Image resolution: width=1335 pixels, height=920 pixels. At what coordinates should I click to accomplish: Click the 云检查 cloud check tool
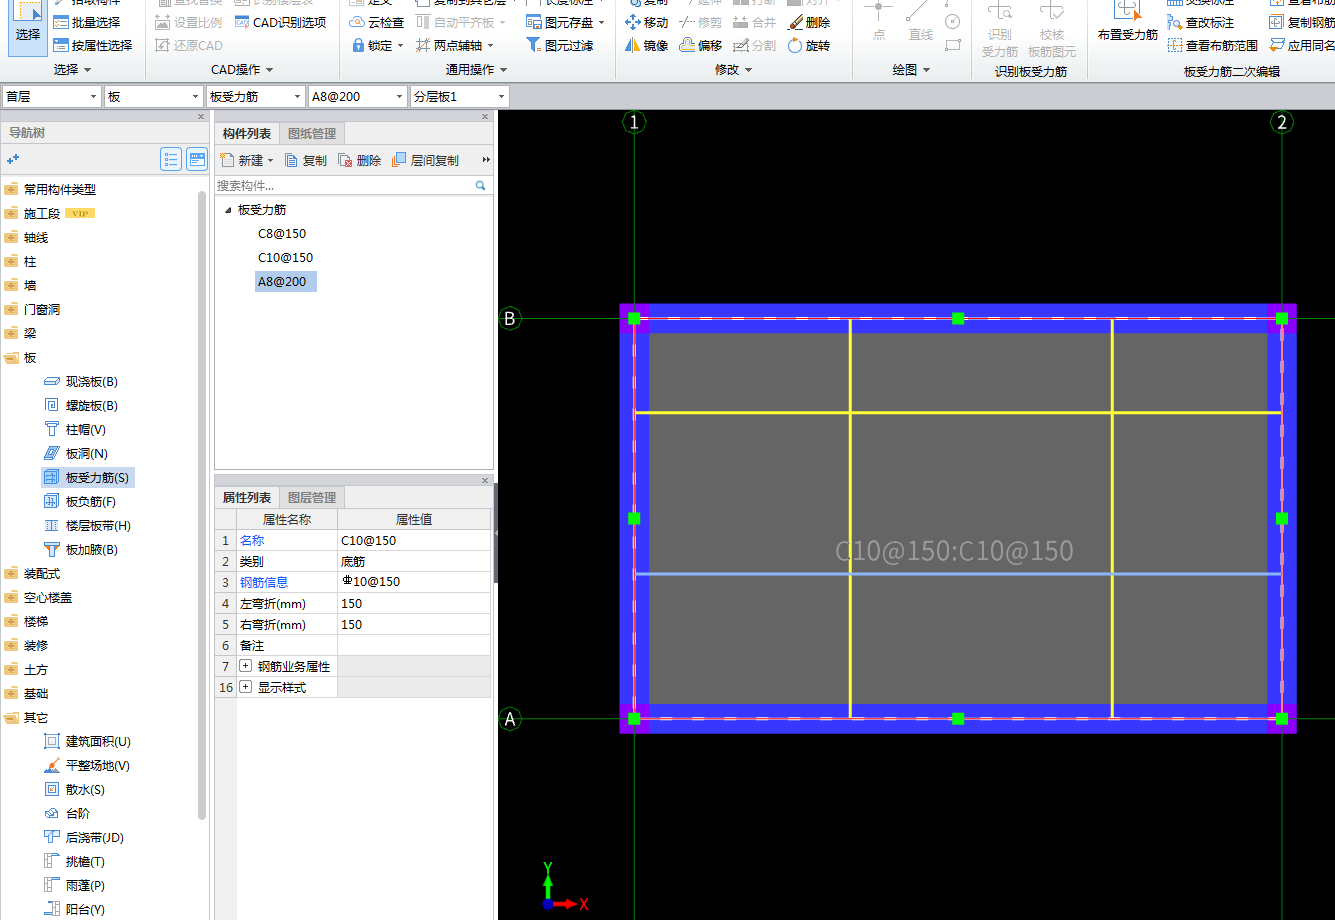tap(376, 22)
